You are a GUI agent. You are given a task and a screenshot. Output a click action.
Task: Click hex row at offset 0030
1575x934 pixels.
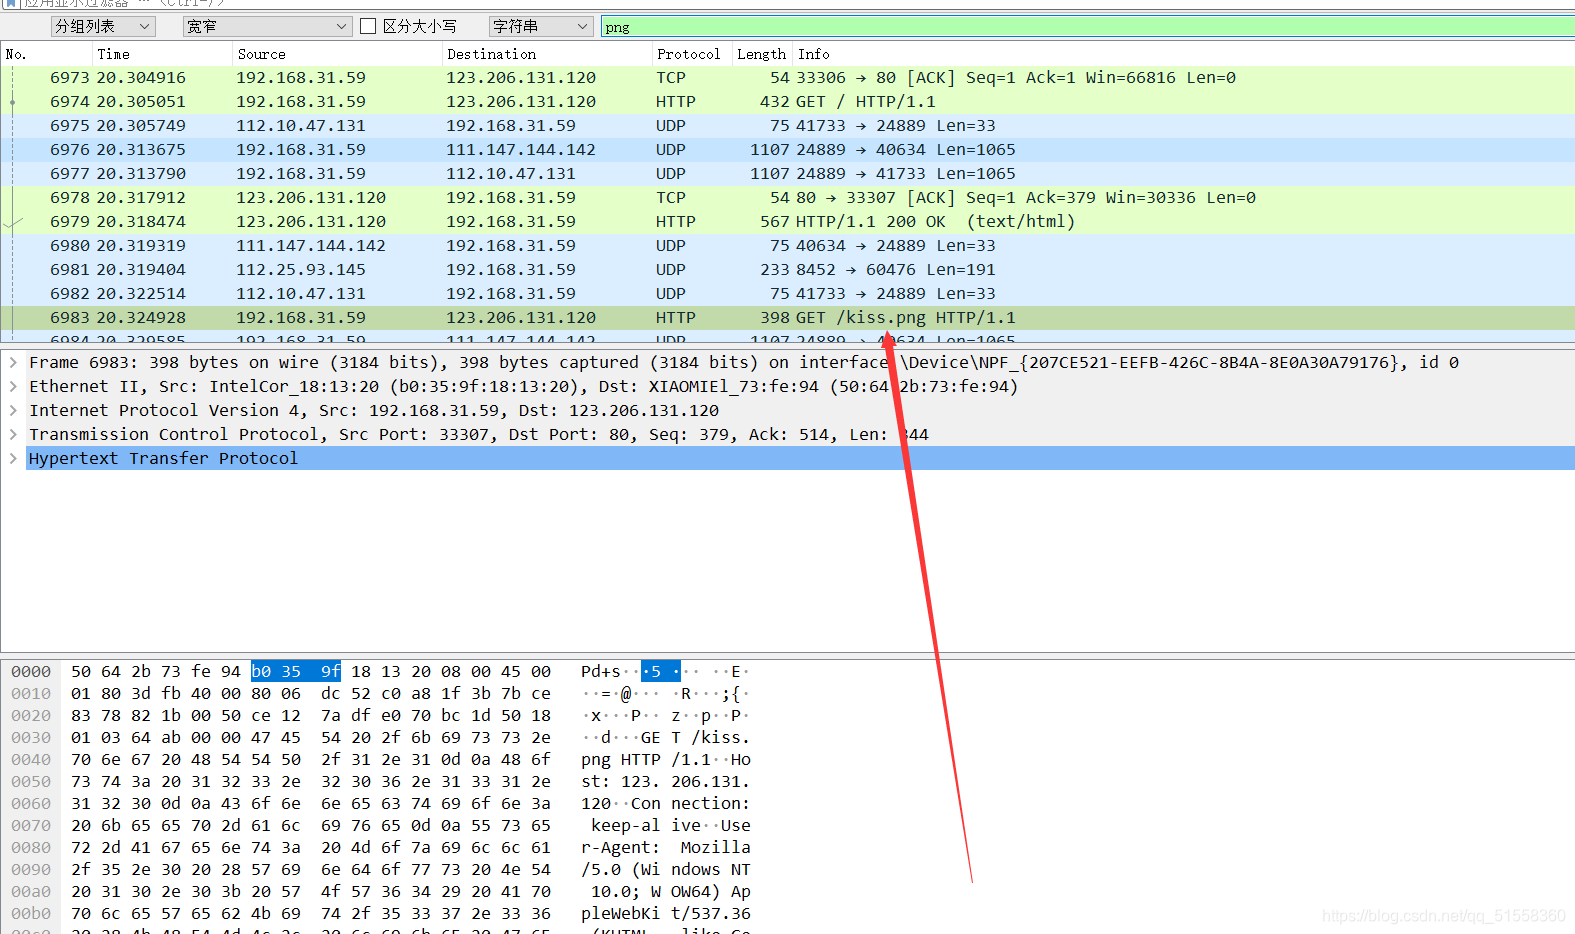pos(310,738)
